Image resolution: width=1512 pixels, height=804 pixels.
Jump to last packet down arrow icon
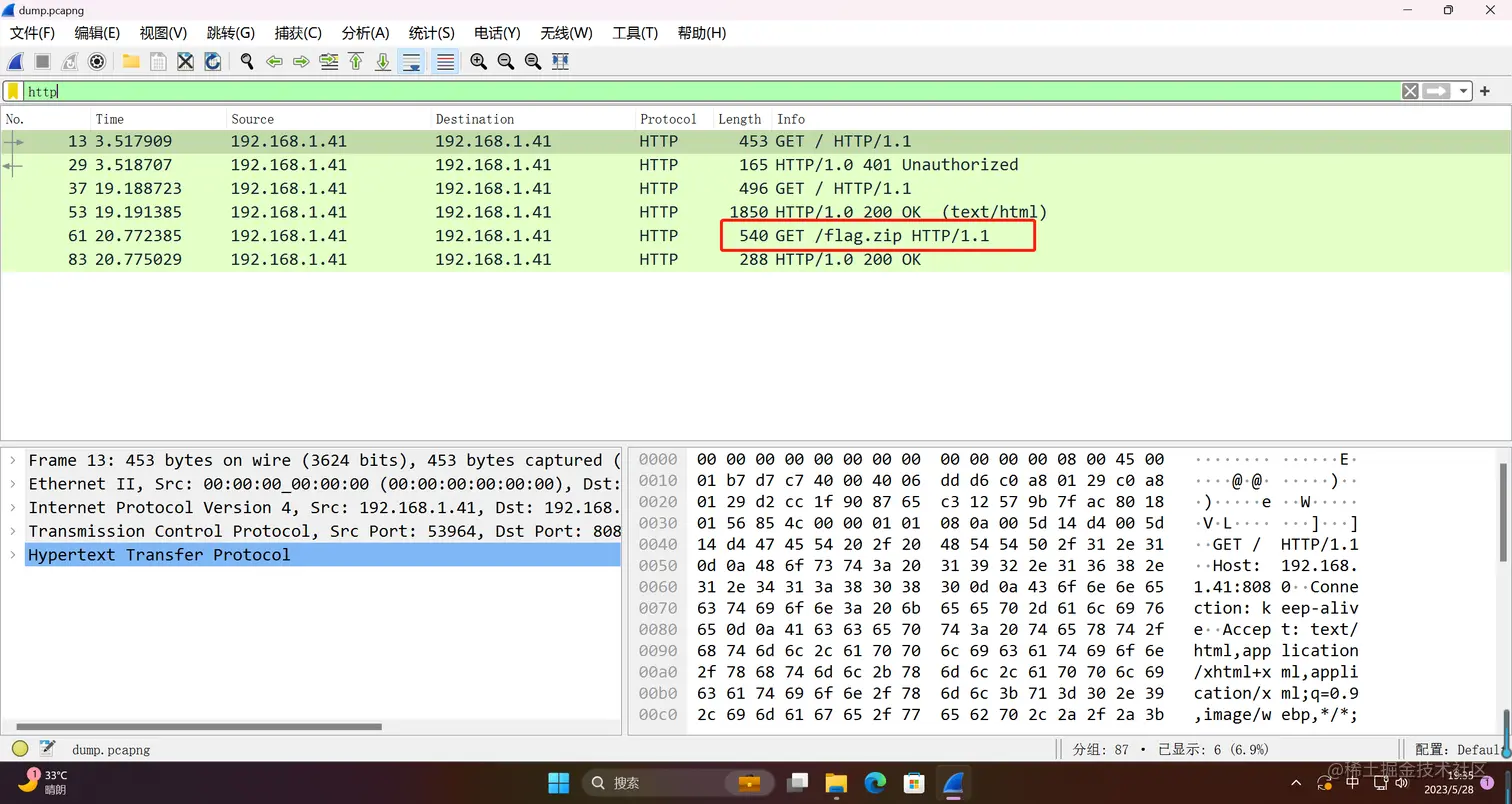pyautogui.click(x=383, y=62)
